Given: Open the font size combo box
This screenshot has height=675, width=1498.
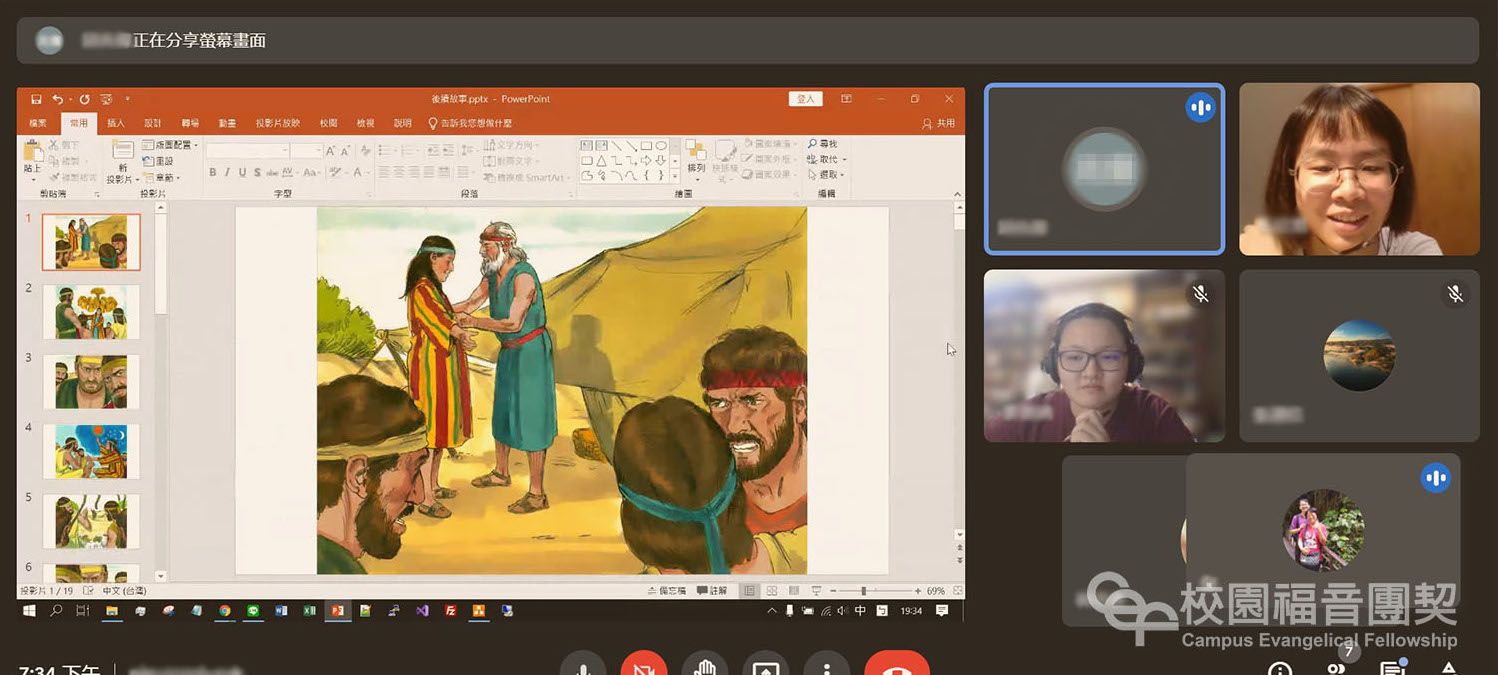Looking at the screenshot, I should (306, 150).
